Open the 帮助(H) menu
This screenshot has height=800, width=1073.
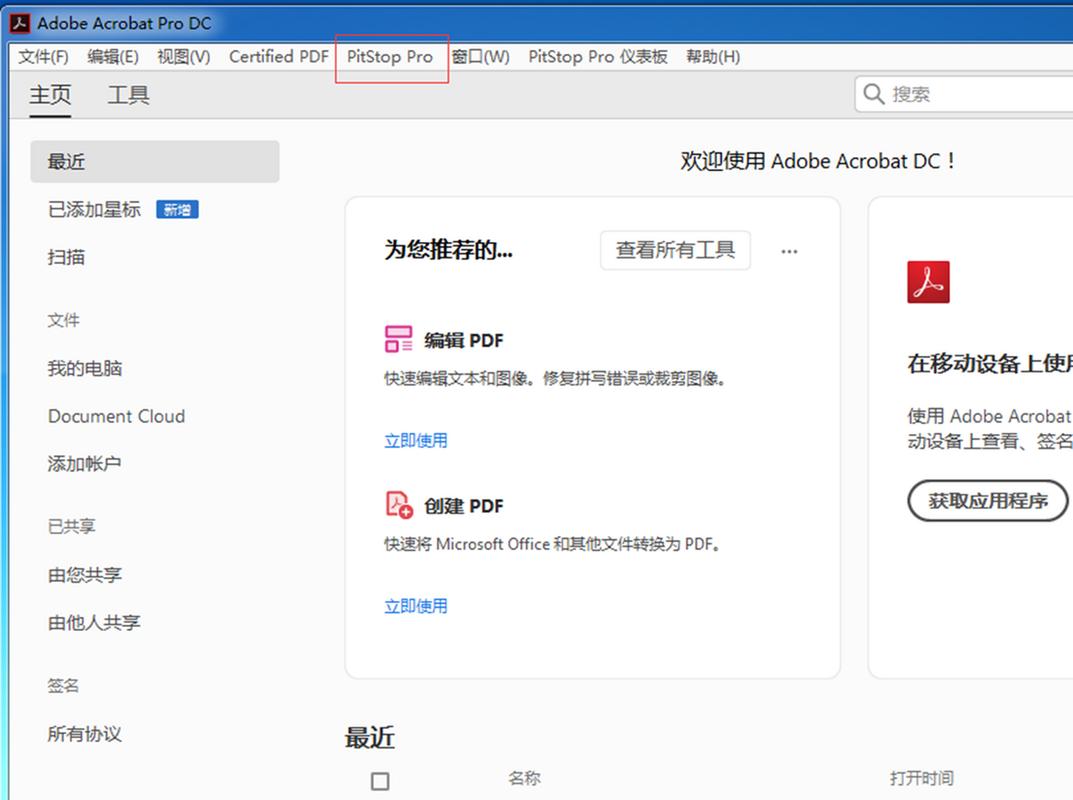[713, 57]
